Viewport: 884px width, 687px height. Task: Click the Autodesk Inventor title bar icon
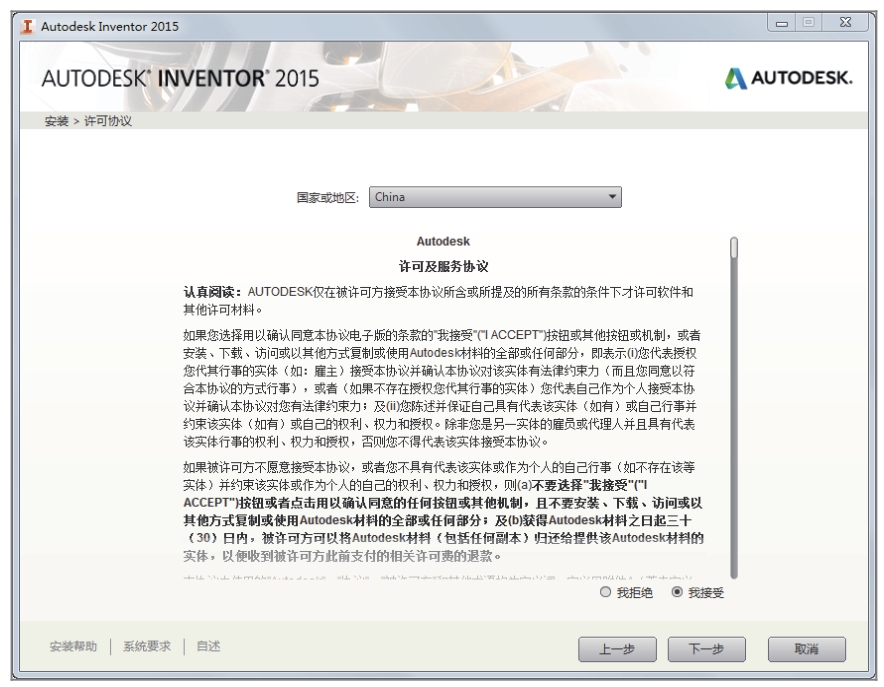[26, 26]
